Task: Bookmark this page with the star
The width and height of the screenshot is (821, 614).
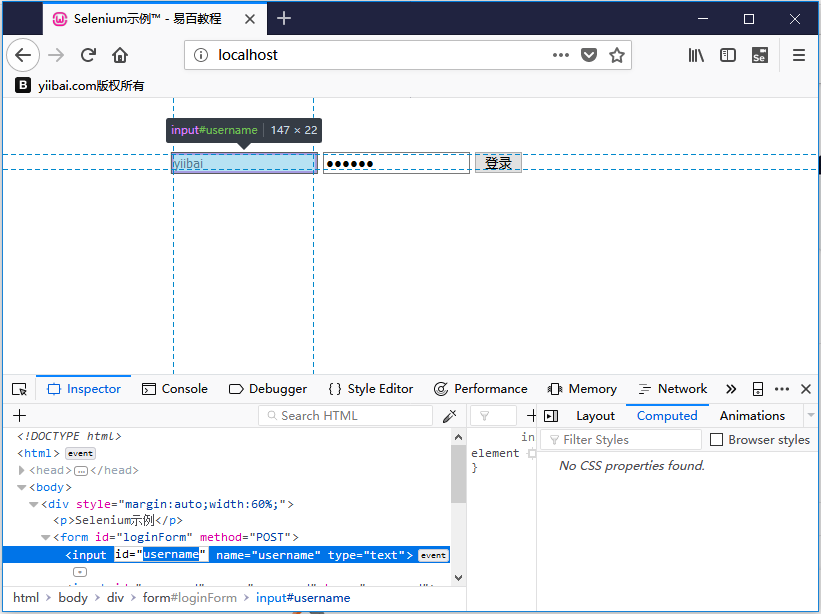Action: [617, 55]
